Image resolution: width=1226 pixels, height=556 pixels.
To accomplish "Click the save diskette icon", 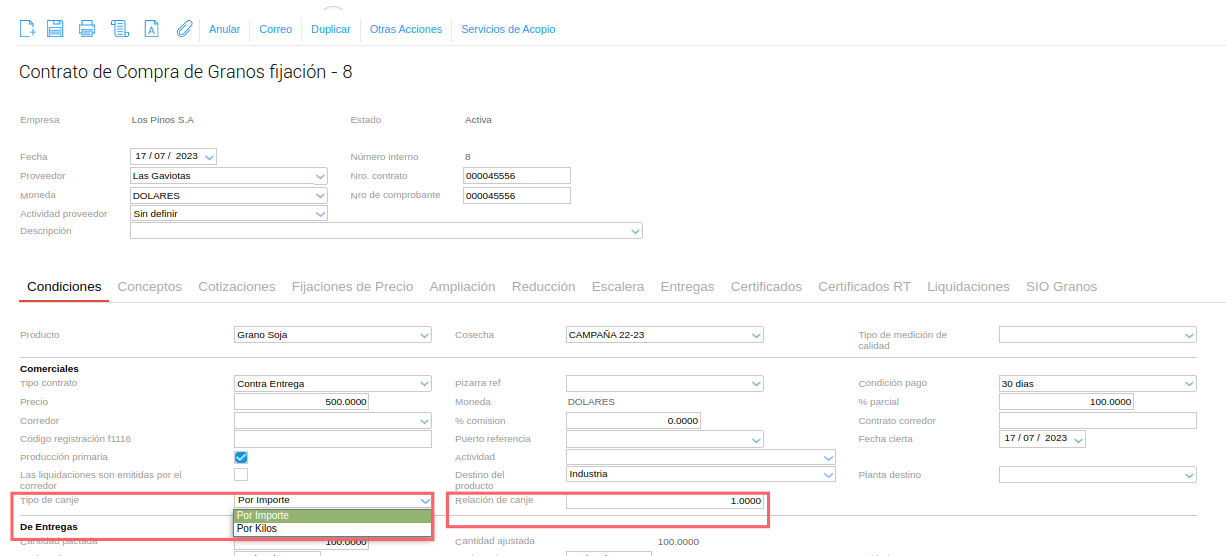I will [56, 29].
